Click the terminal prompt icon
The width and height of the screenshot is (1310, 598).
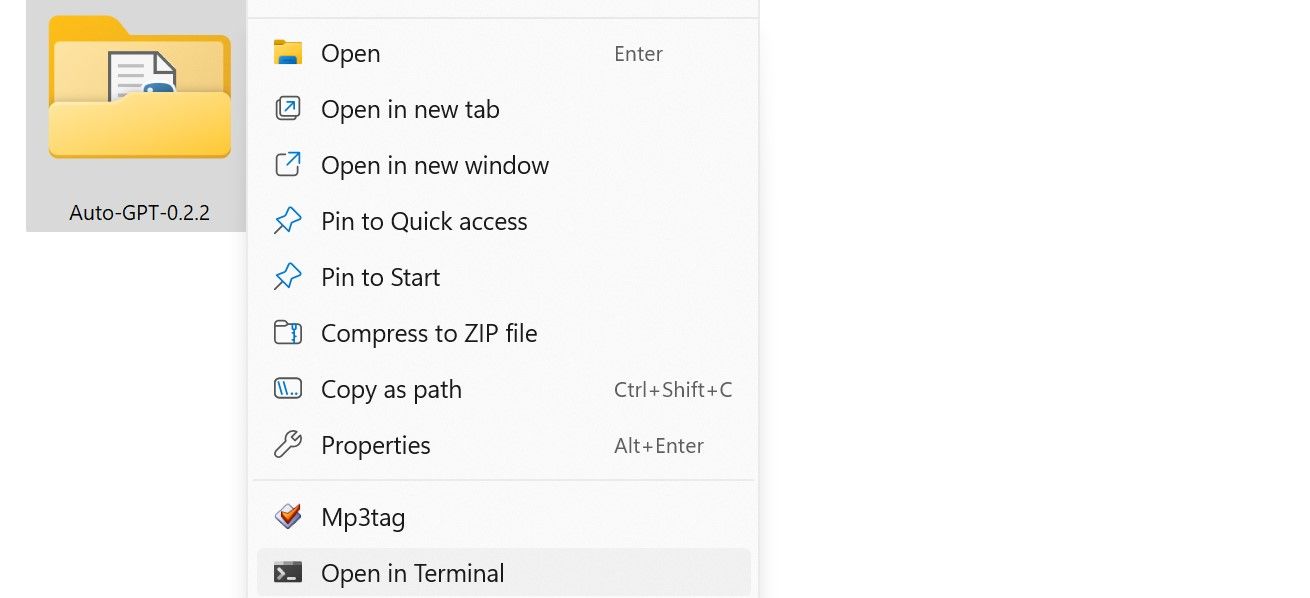tap(288, 573)
